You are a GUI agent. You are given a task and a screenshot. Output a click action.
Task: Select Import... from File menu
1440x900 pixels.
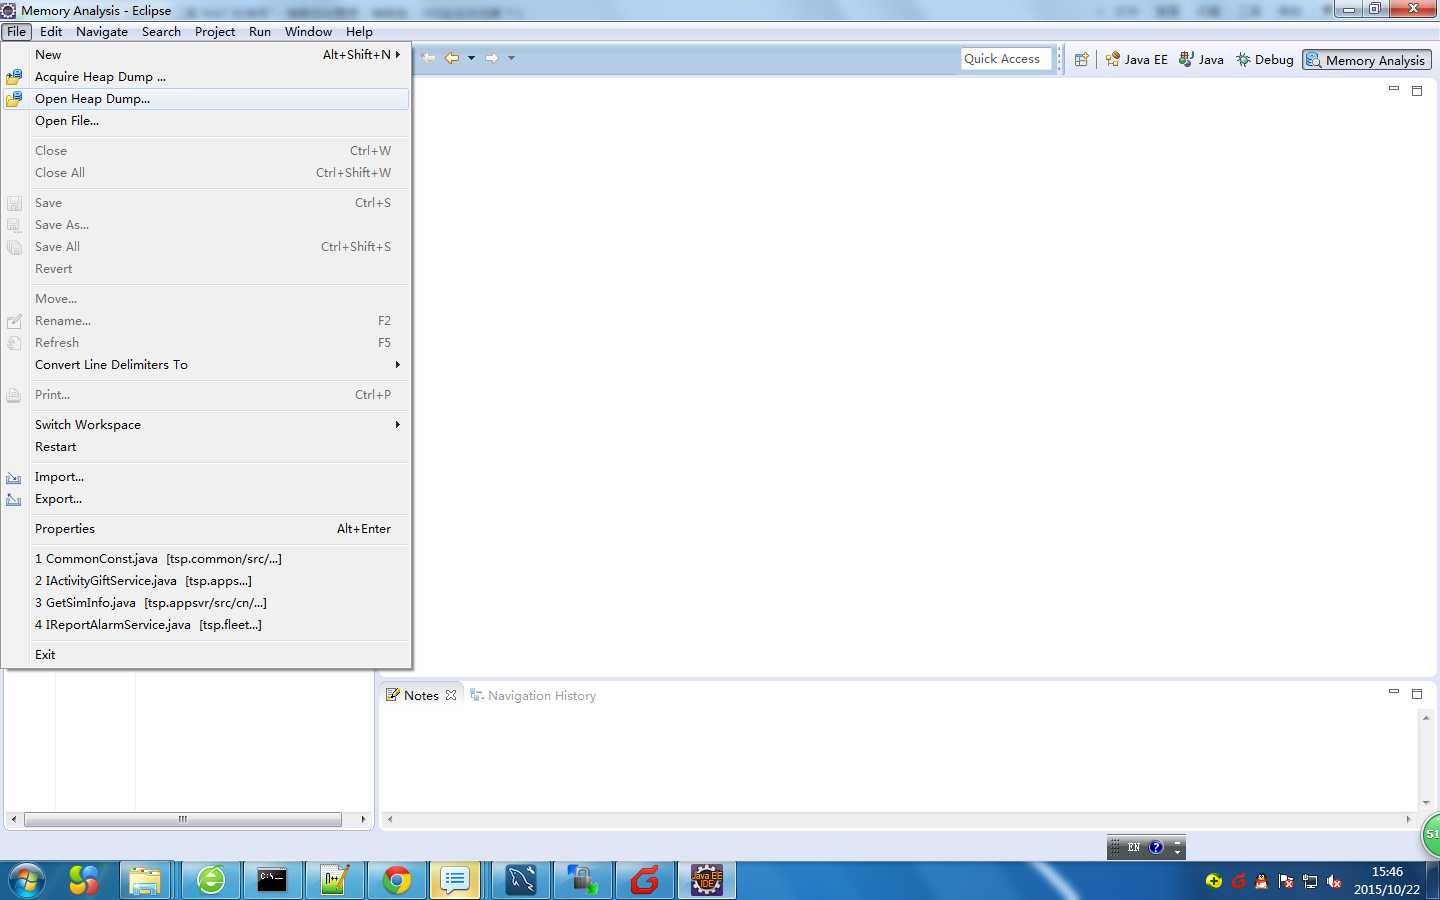(206, 477)
